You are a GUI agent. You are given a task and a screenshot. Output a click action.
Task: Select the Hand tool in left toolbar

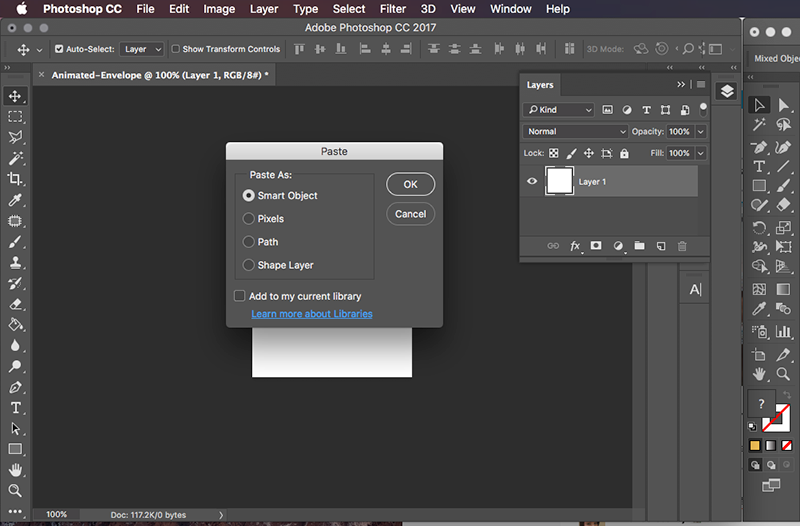tap(15, 470)
